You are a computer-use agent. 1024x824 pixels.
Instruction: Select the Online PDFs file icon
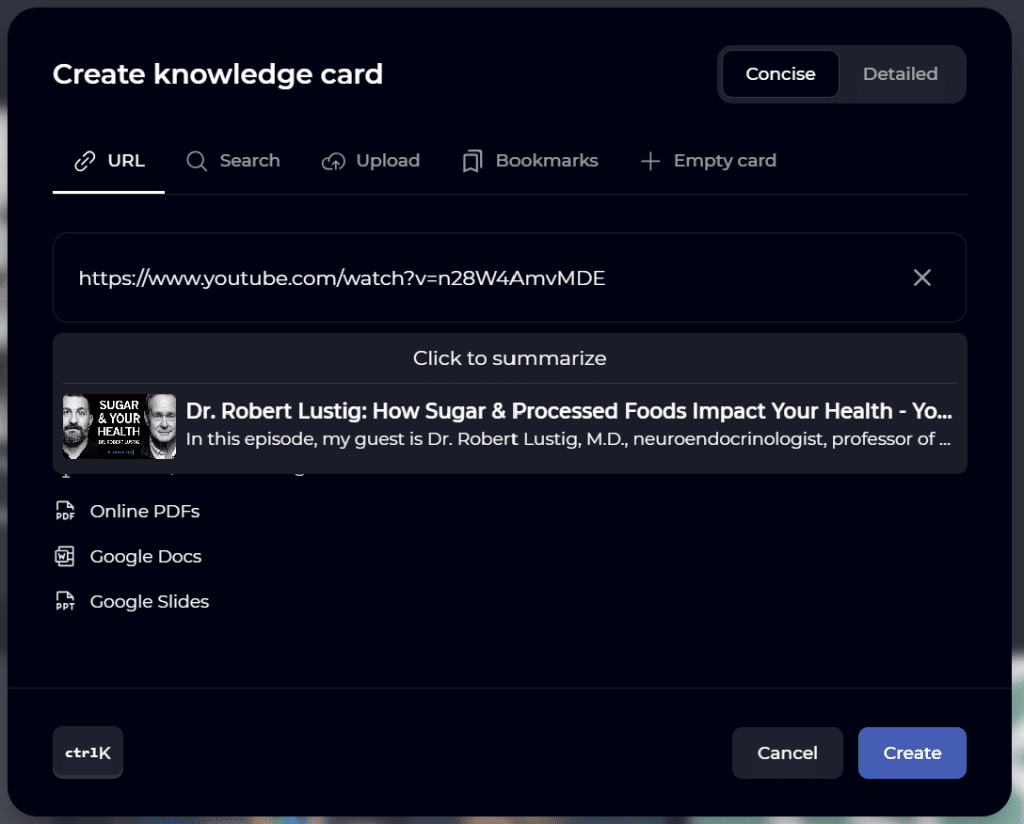[65, 511]
